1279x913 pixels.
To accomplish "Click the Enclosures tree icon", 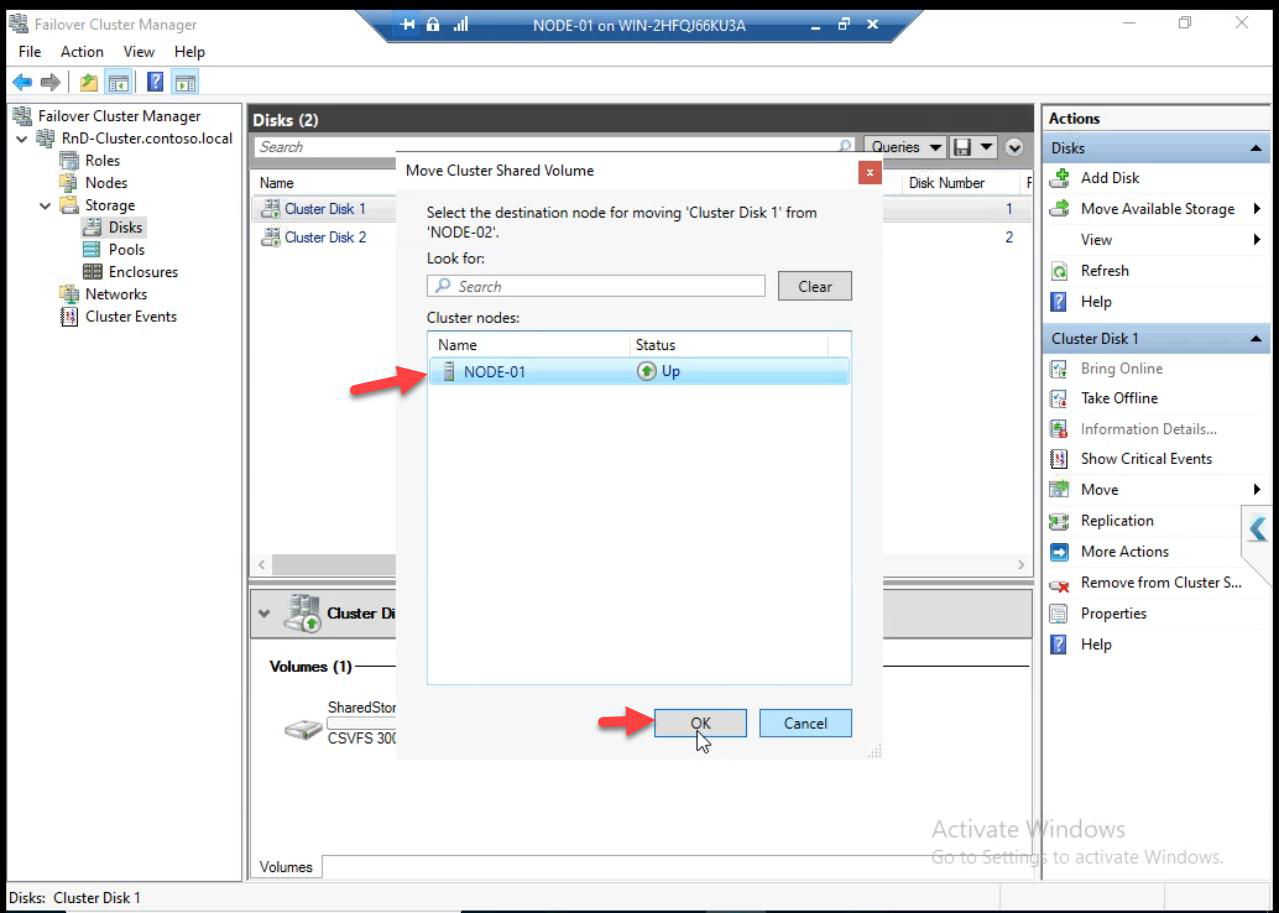I will tap(92, 272).
